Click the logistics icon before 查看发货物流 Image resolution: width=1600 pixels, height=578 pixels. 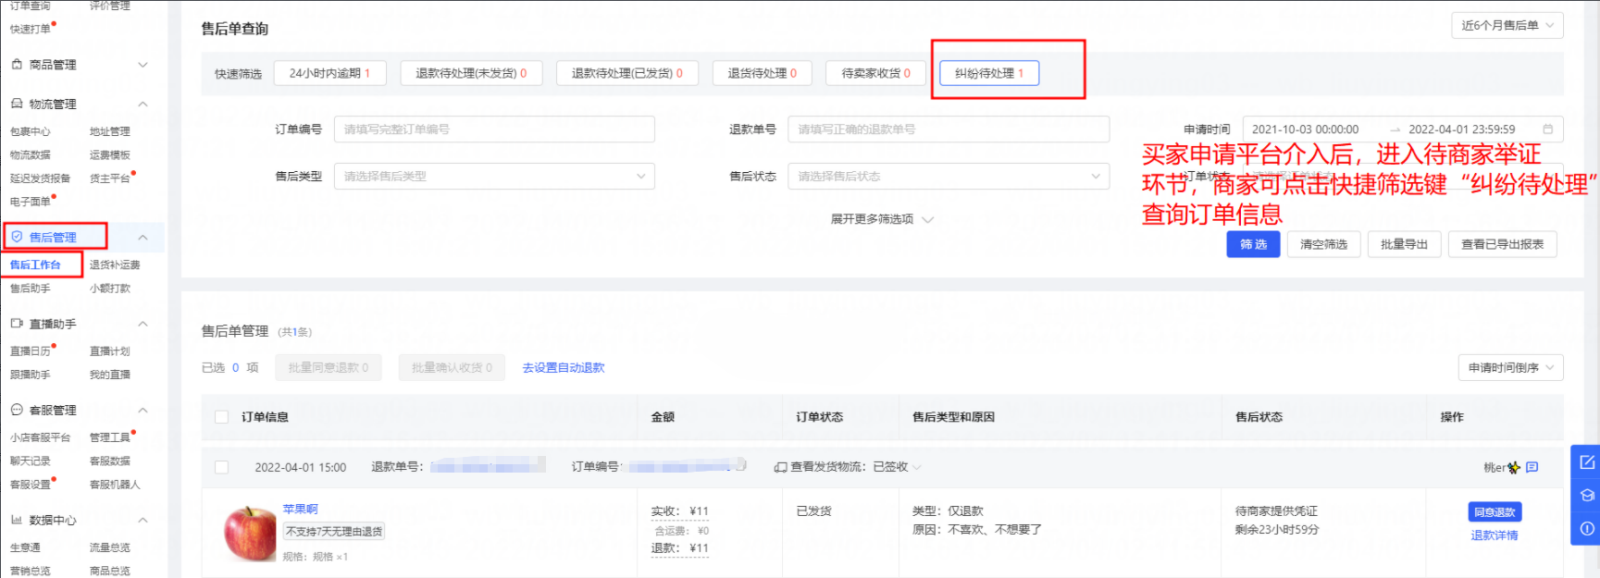click(780, 467)
